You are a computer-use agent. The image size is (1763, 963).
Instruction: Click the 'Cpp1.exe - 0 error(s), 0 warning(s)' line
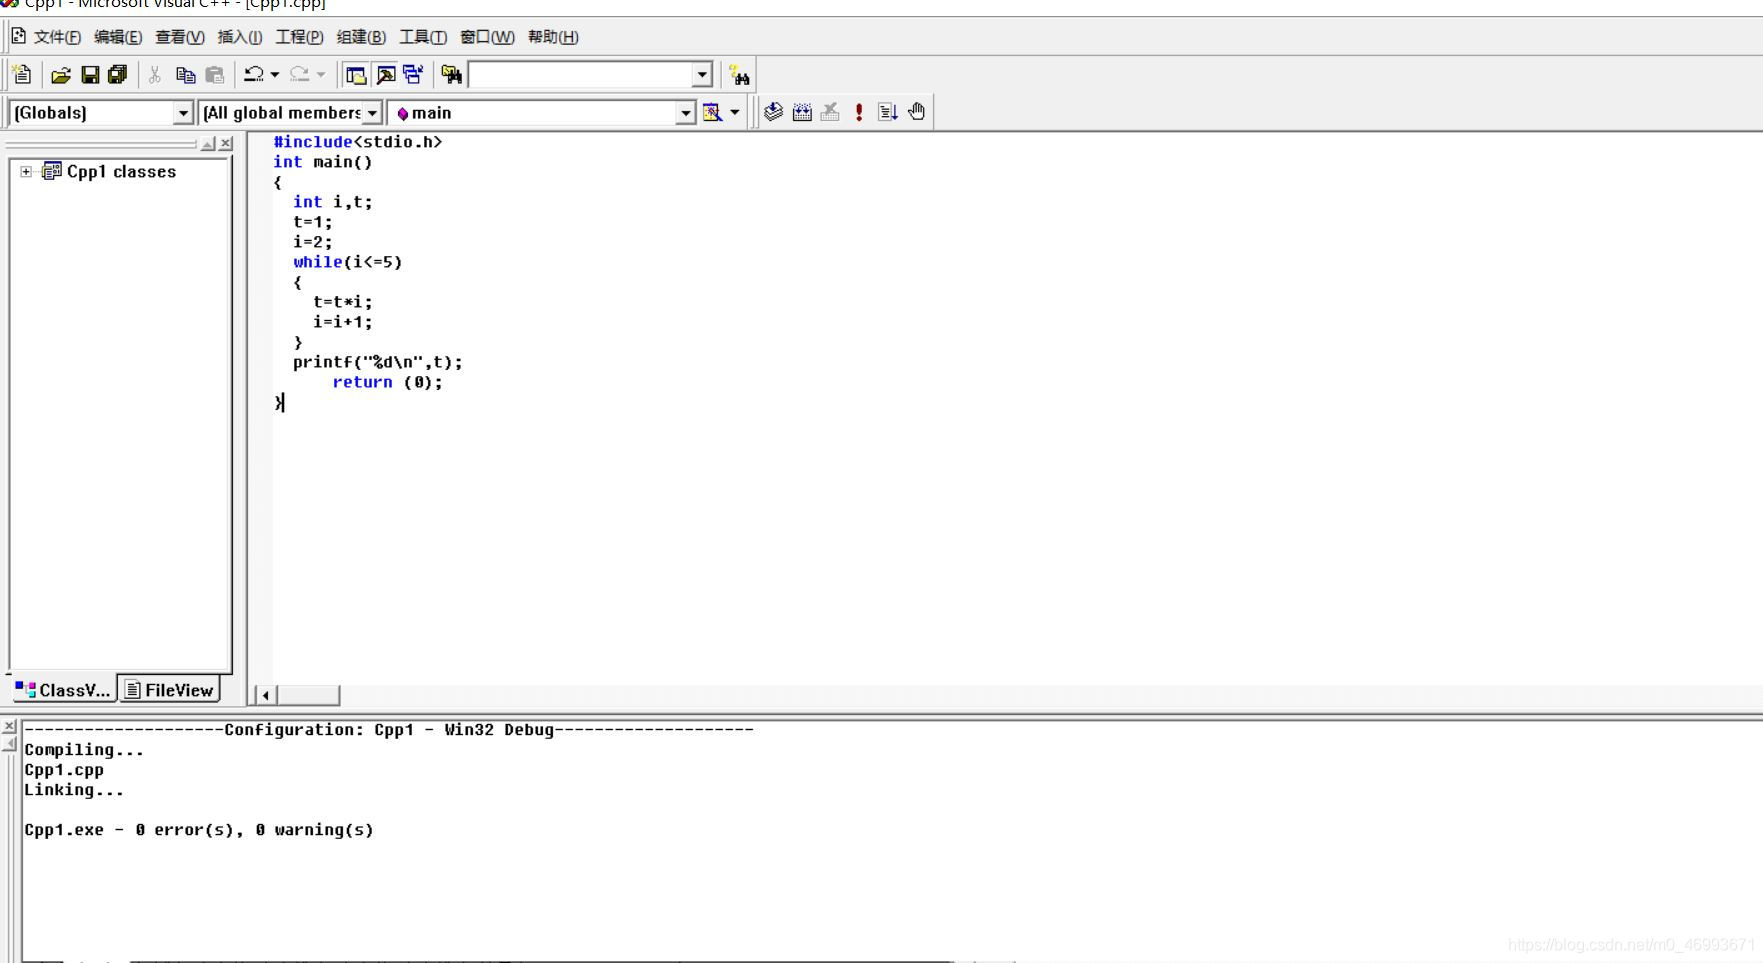(199, 830)
